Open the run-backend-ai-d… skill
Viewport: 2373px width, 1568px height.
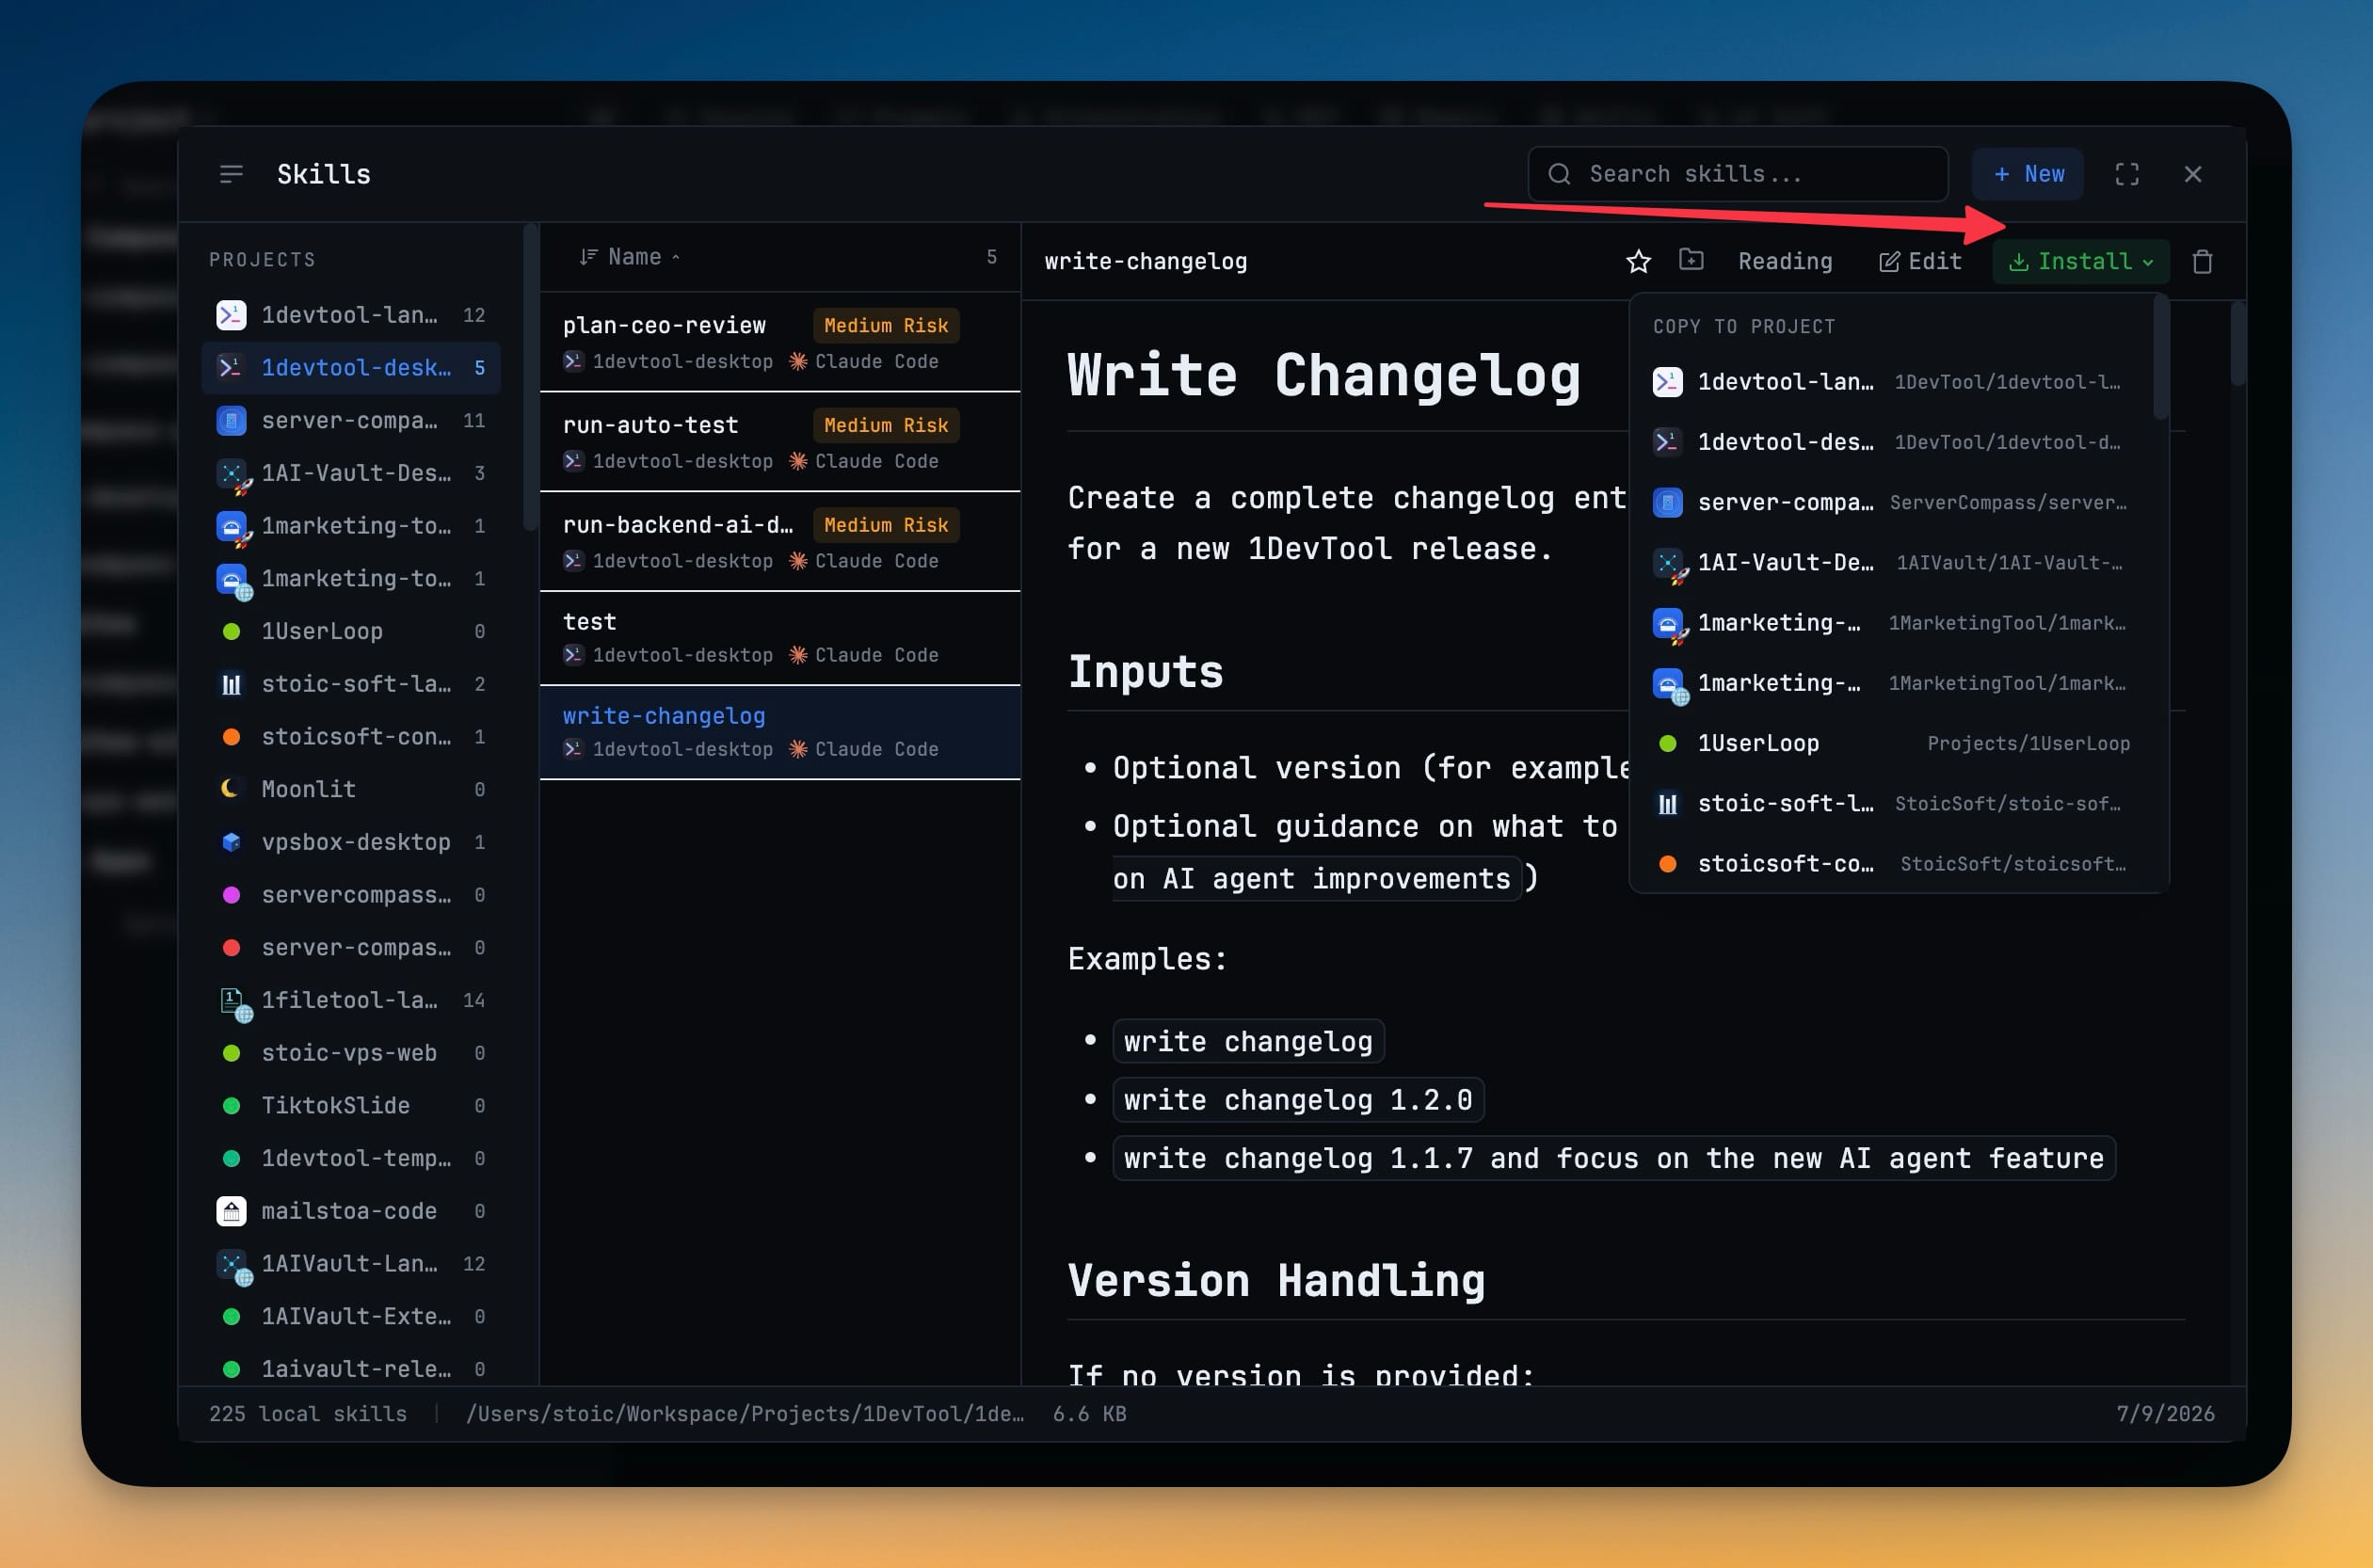tap(780, 542)
